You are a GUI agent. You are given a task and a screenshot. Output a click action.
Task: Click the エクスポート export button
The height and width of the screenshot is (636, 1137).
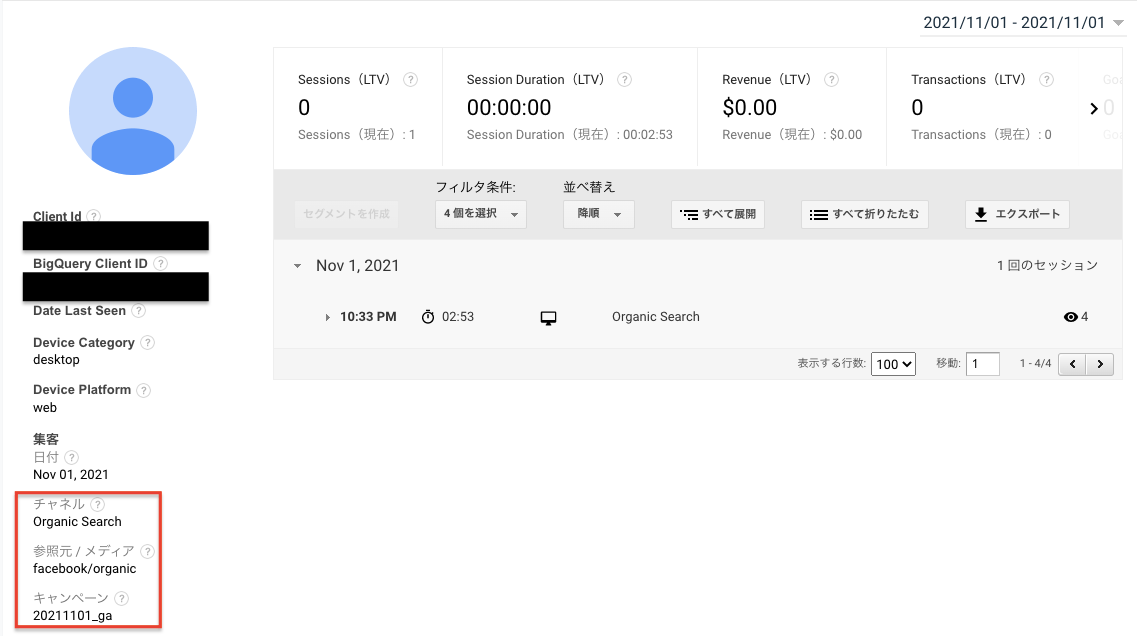[x=1017, y=214]
